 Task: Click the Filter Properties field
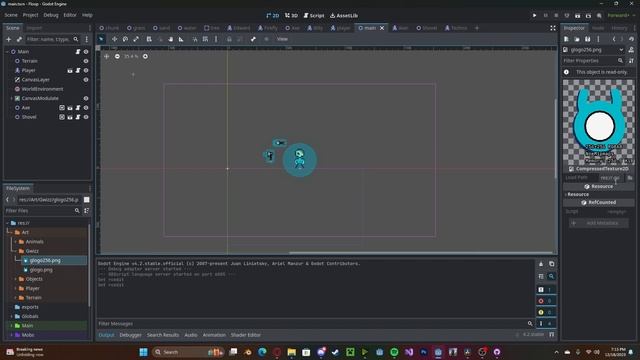(x=593, y=61)
